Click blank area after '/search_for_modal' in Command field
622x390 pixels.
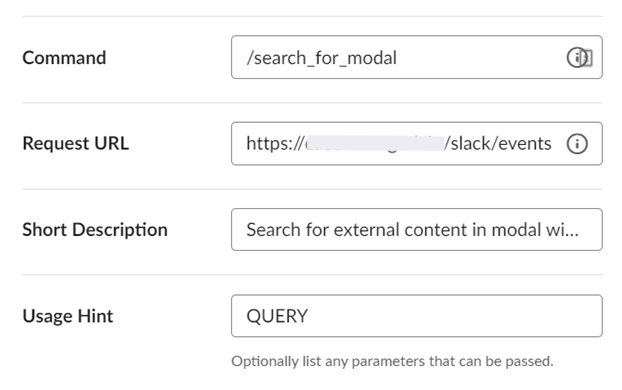(480, 58)
